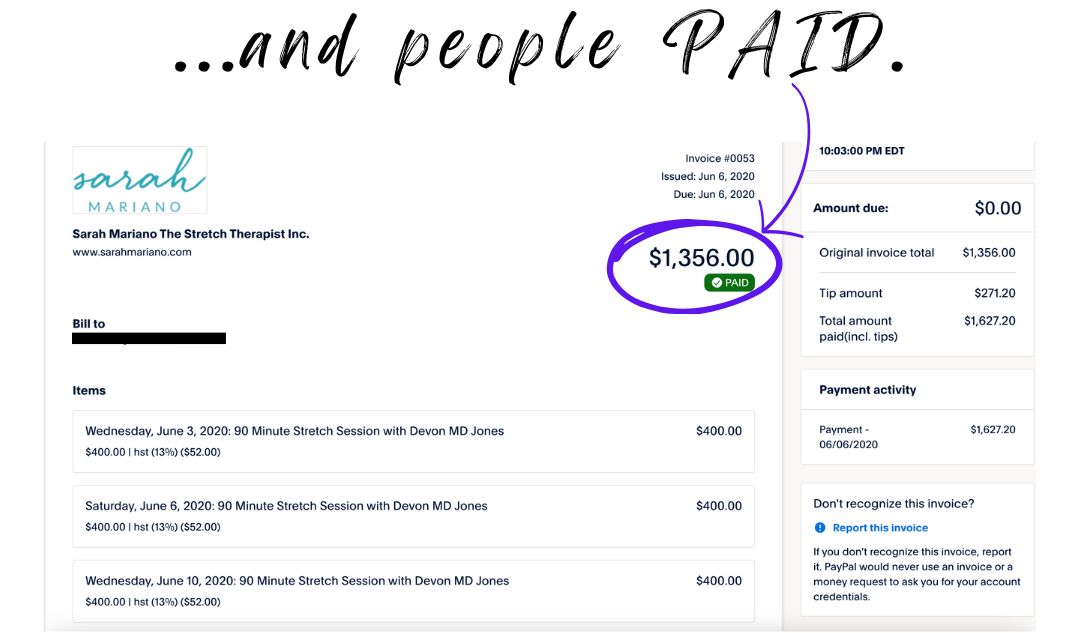
Task: Click the Sarah Mariano The Stretch Therapist Inc. name
Action: [x=191, y=234]
